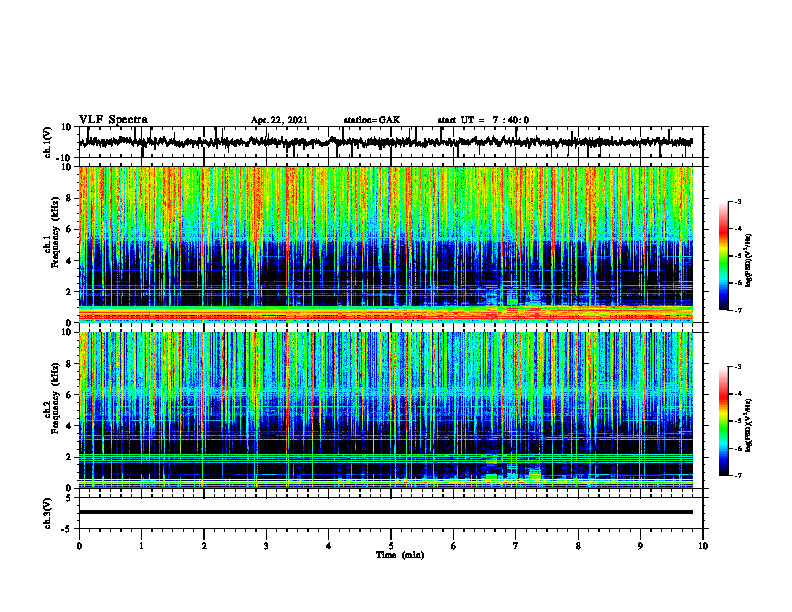Click the ch.1 PSD color scale bar
Viewport: 792px width, 612px height.
tap(723, 256)
